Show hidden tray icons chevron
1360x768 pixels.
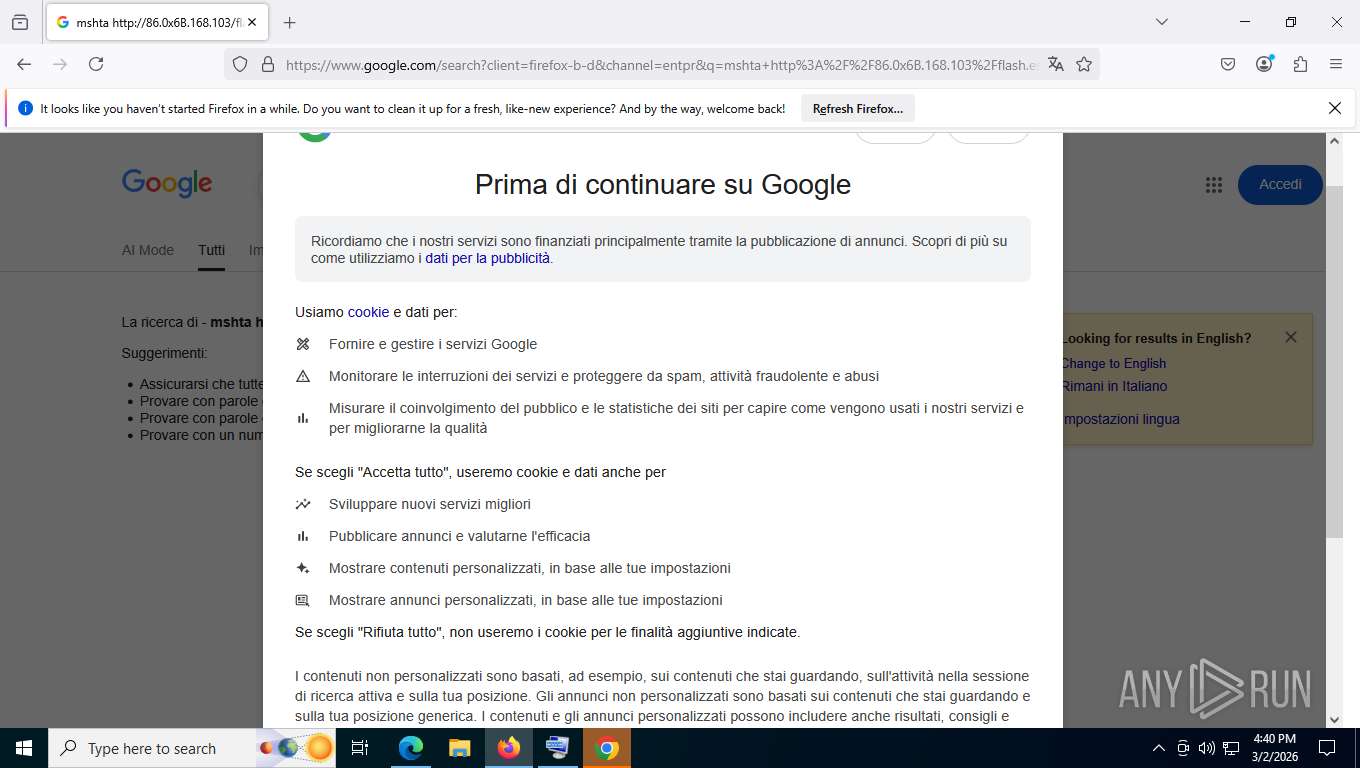[1159, 748]
